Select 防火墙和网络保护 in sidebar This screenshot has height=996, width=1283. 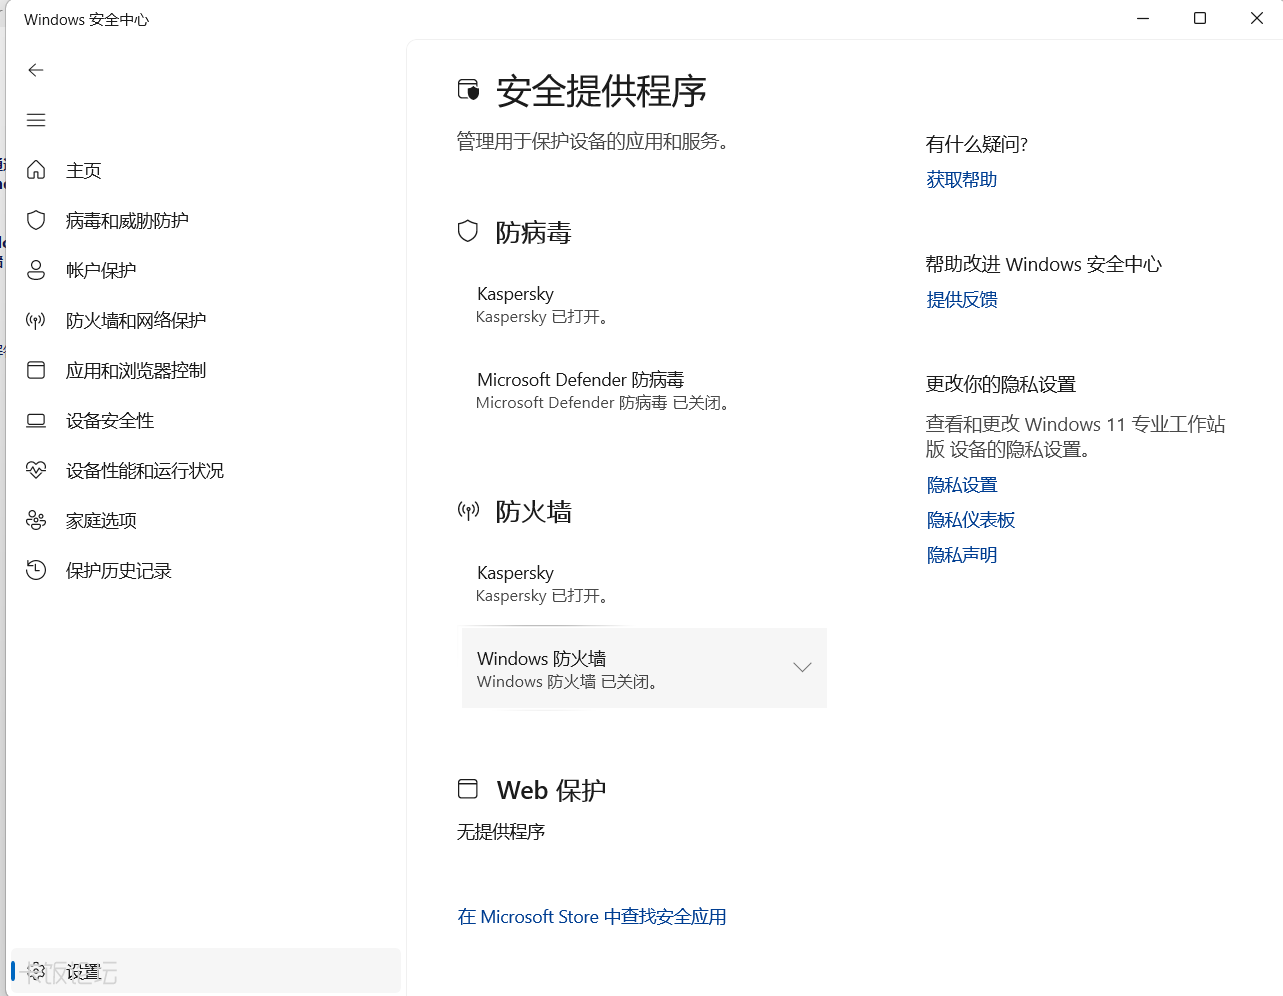tap(205, 320)
